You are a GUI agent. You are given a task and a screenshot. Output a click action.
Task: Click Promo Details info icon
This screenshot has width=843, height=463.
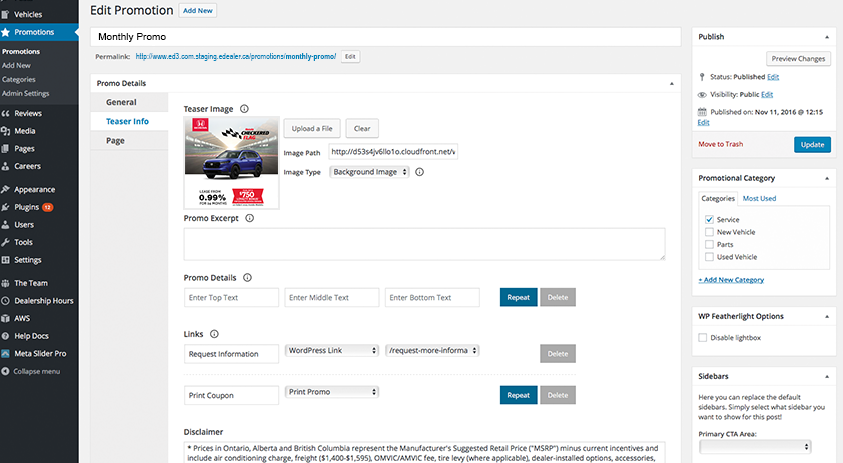point(247,277)
